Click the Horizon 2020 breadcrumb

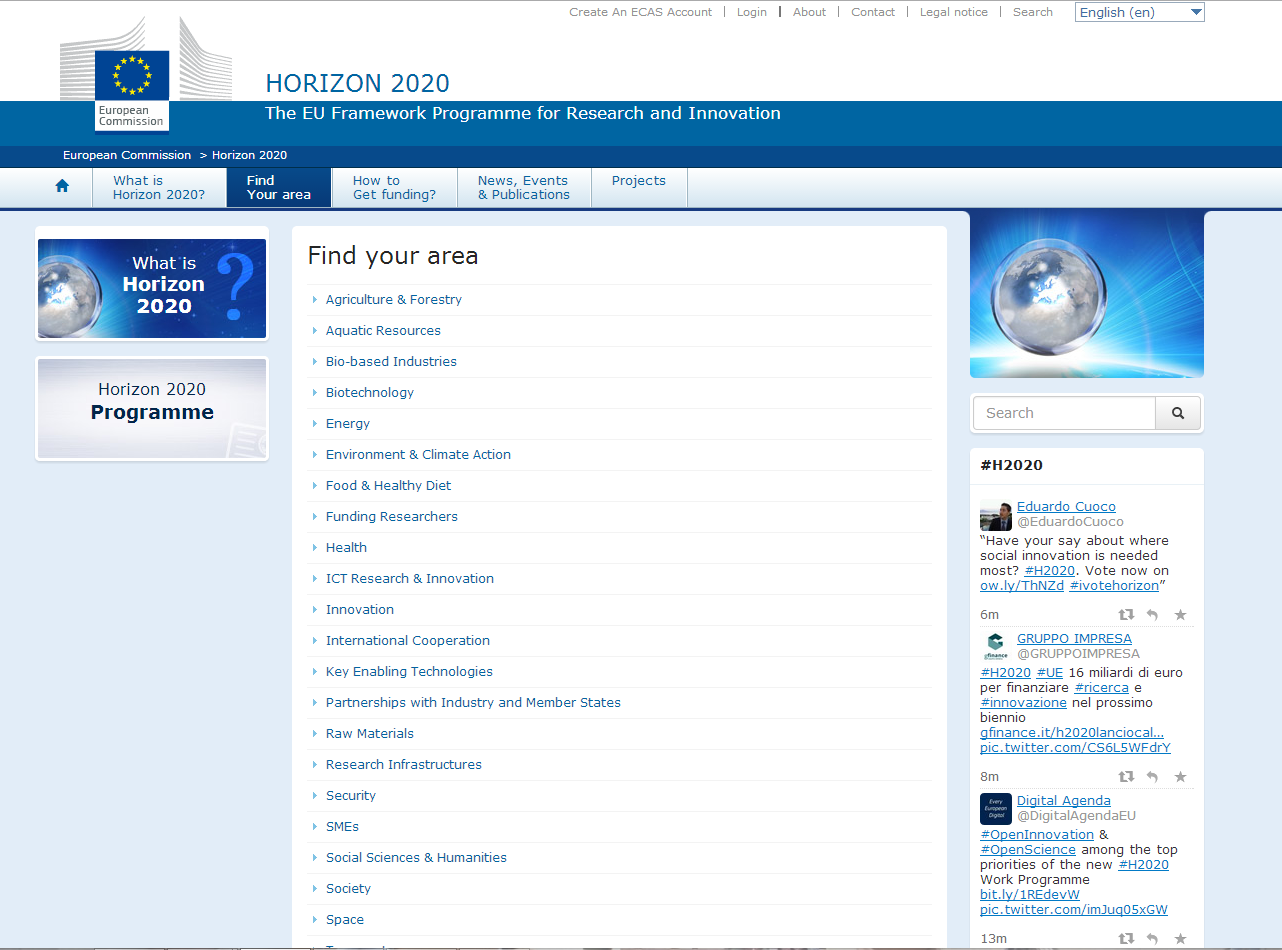(x=250, y=155)
